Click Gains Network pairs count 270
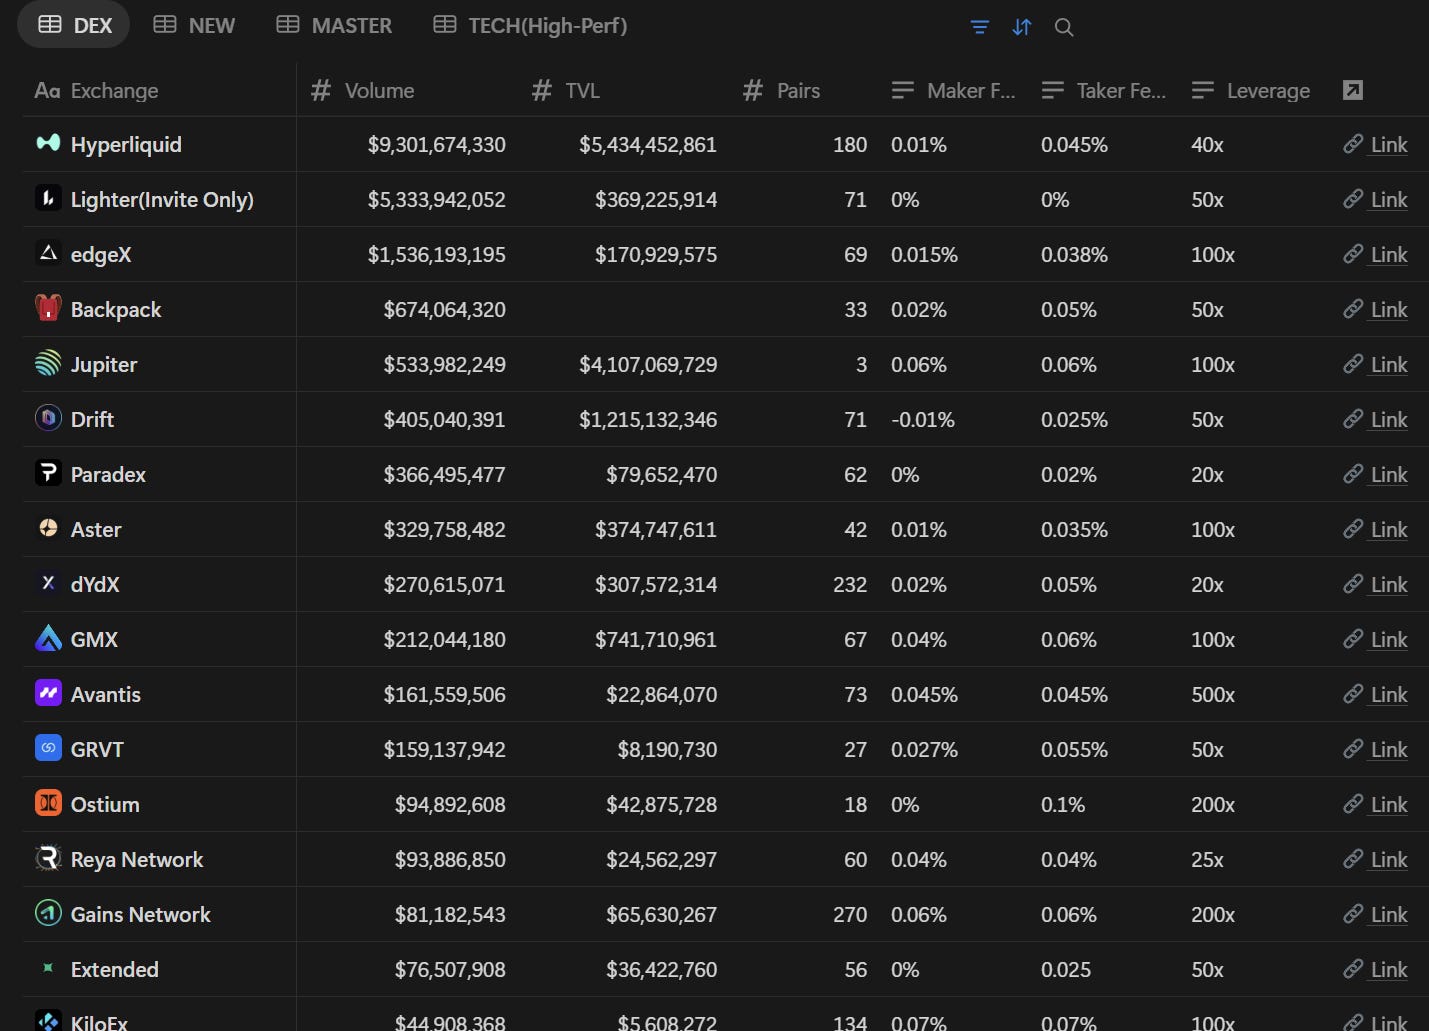This screenshot has width=1429, height=1031. tap(850, 914)
